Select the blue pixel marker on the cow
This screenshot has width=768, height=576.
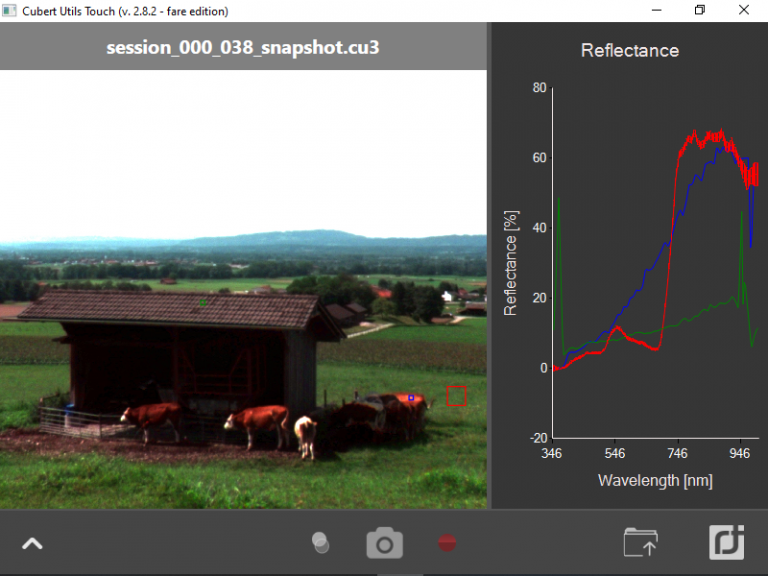tap(411, 398)
